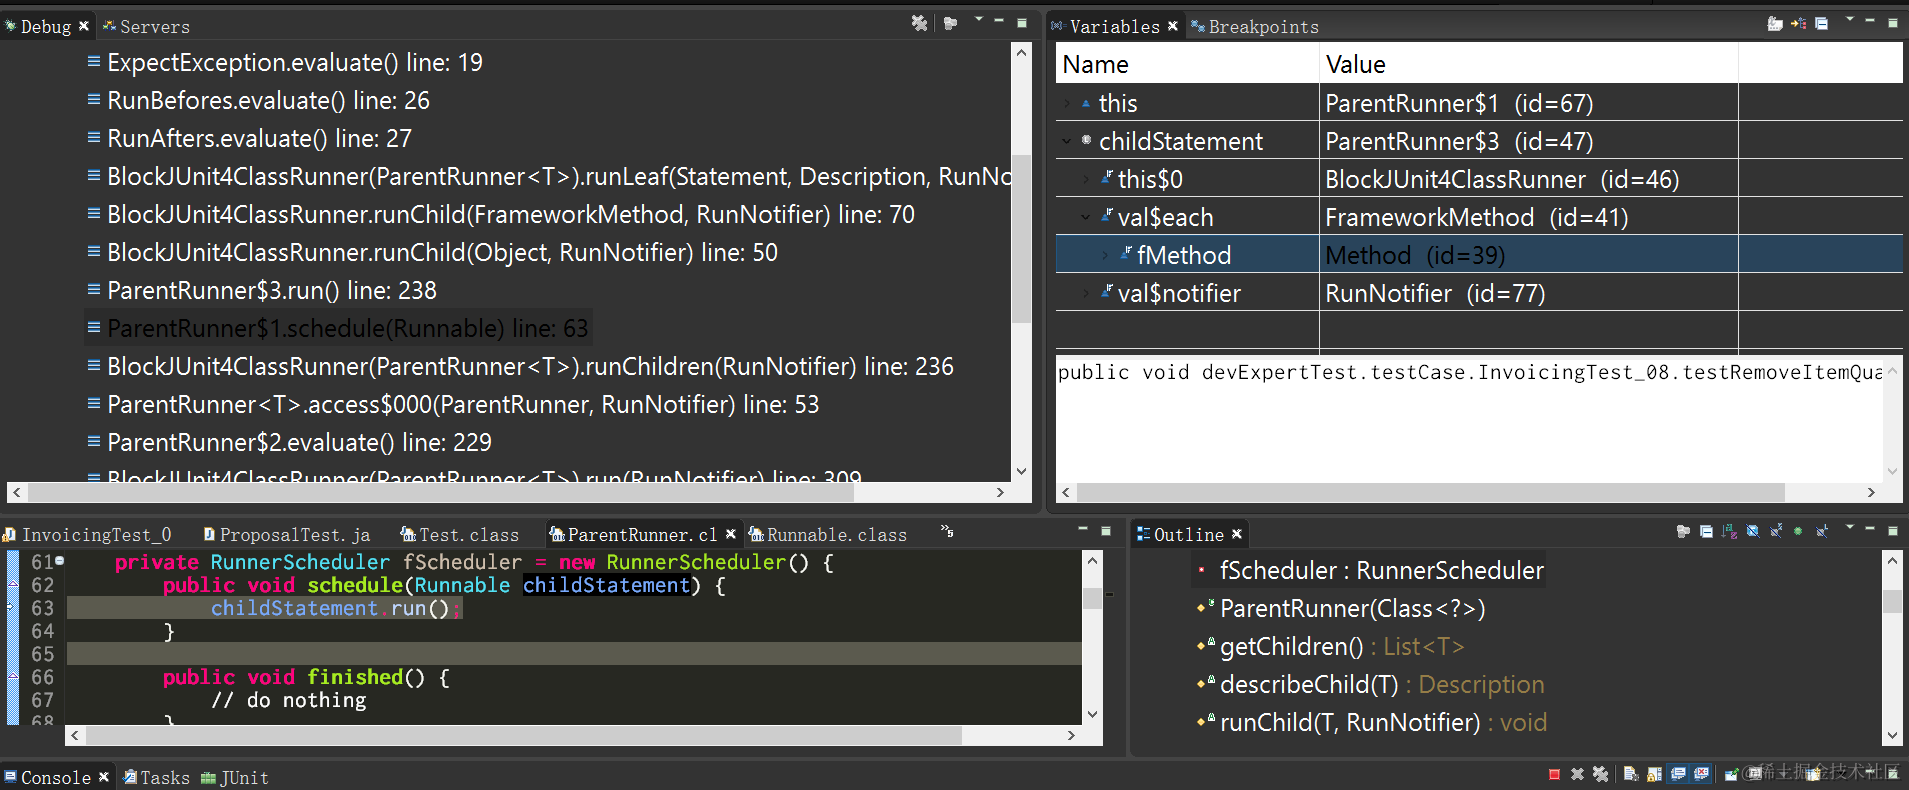
Task: Hide fields in the Outline view
Action: 1752,531
